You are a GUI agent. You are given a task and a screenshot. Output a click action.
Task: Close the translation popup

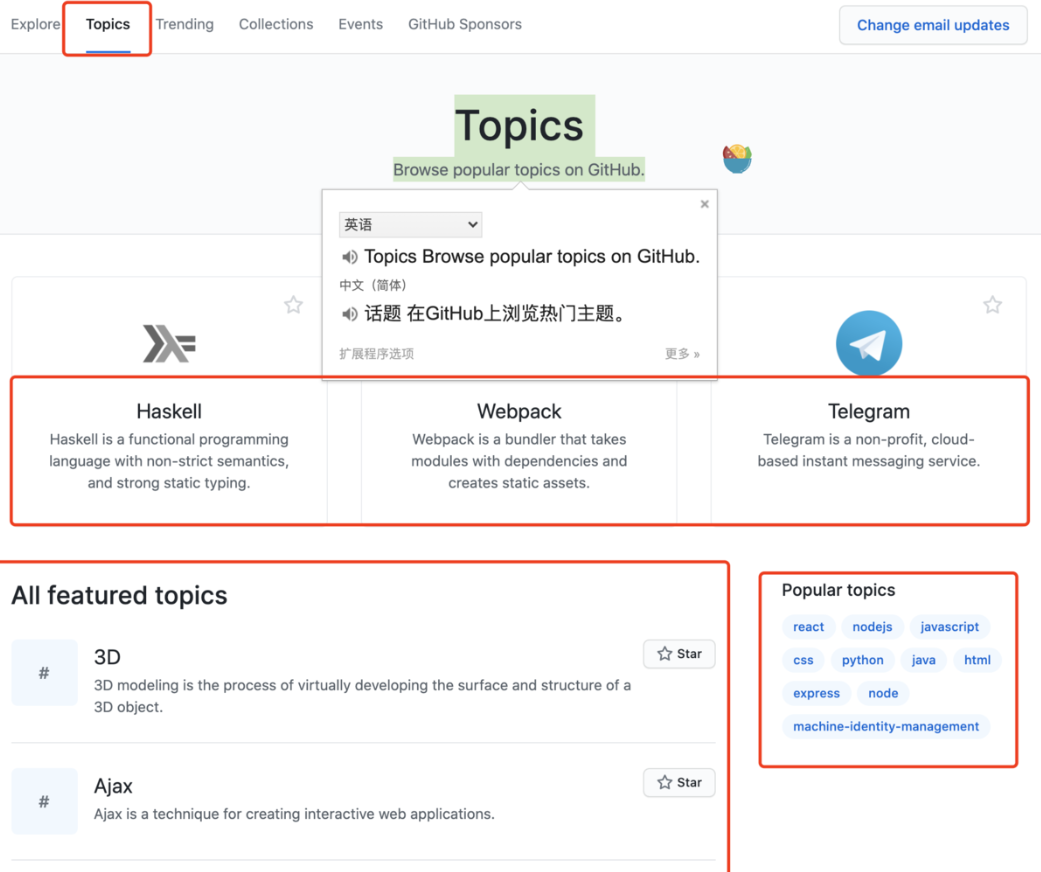click(x=704, y=204)
